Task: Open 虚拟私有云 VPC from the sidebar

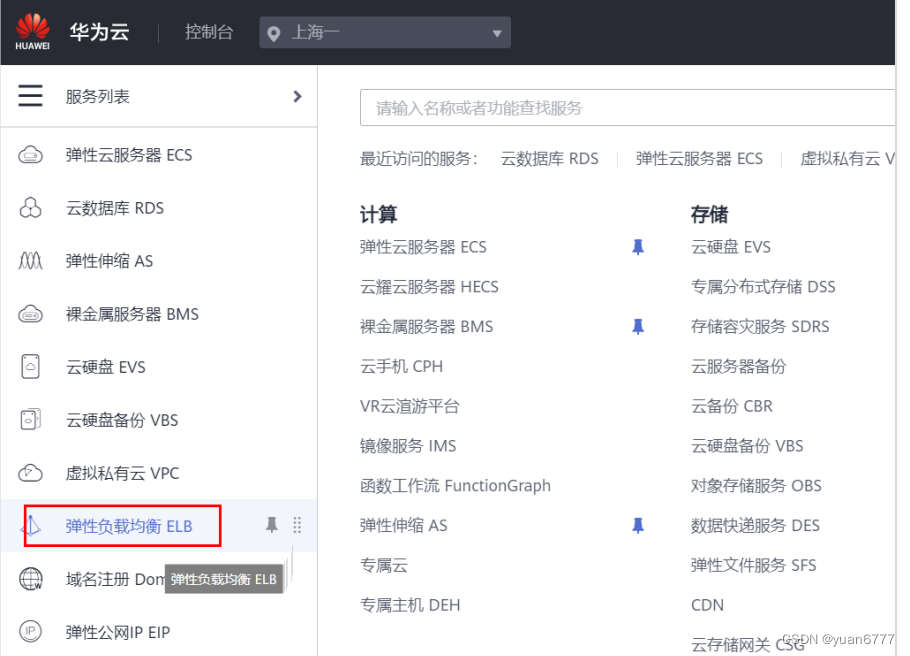Action: point(122,473)
